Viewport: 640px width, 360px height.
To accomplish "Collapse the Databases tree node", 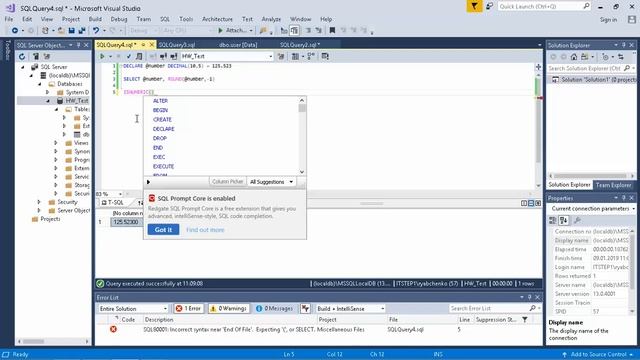I will (x=40, y=84).
